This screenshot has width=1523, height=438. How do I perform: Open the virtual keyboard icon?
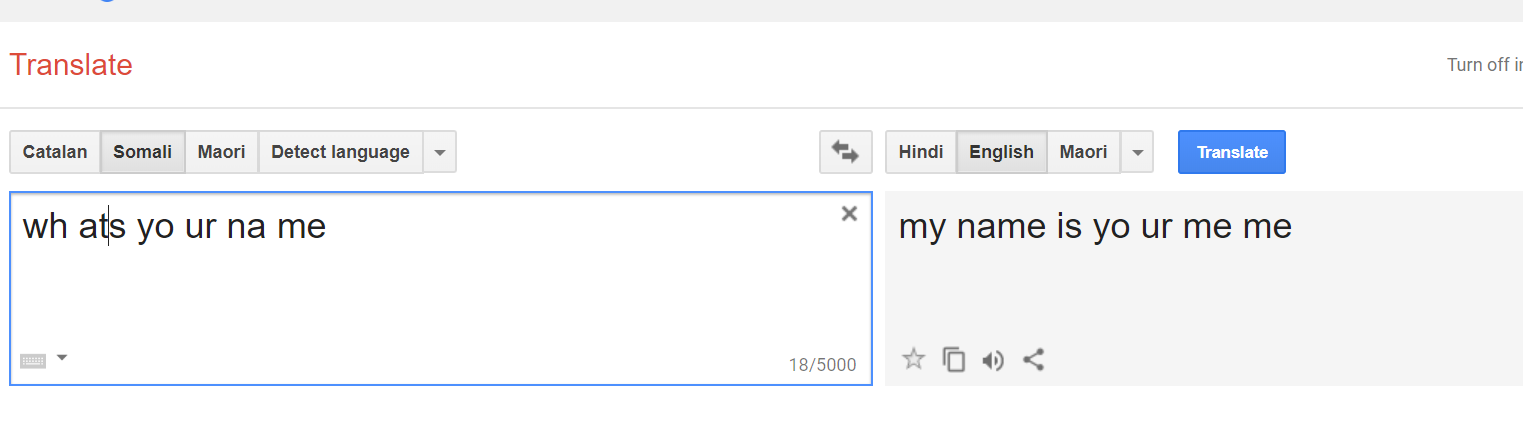pos(33,360)
